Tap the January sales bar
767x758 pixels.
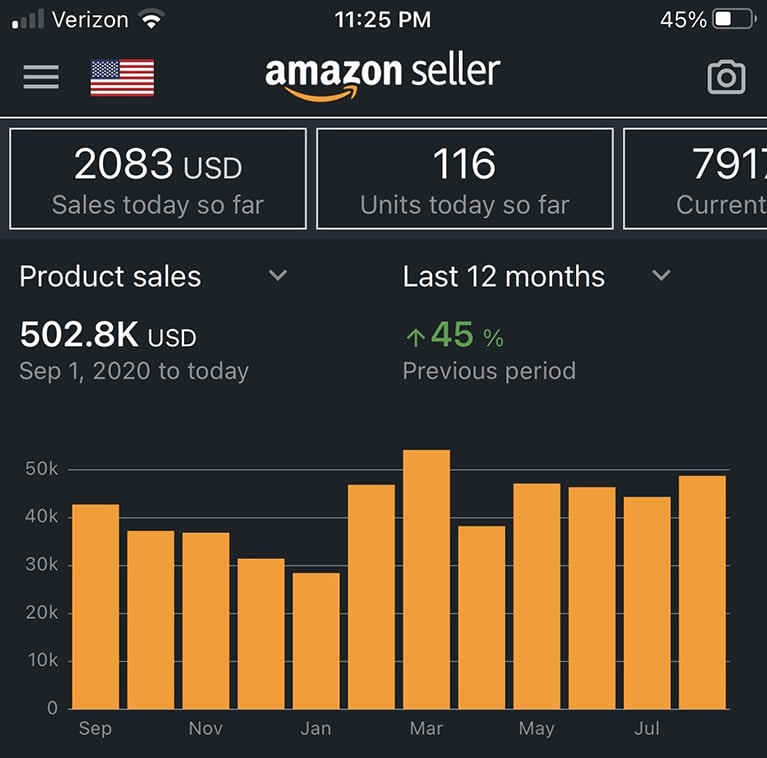coord(316,640)
